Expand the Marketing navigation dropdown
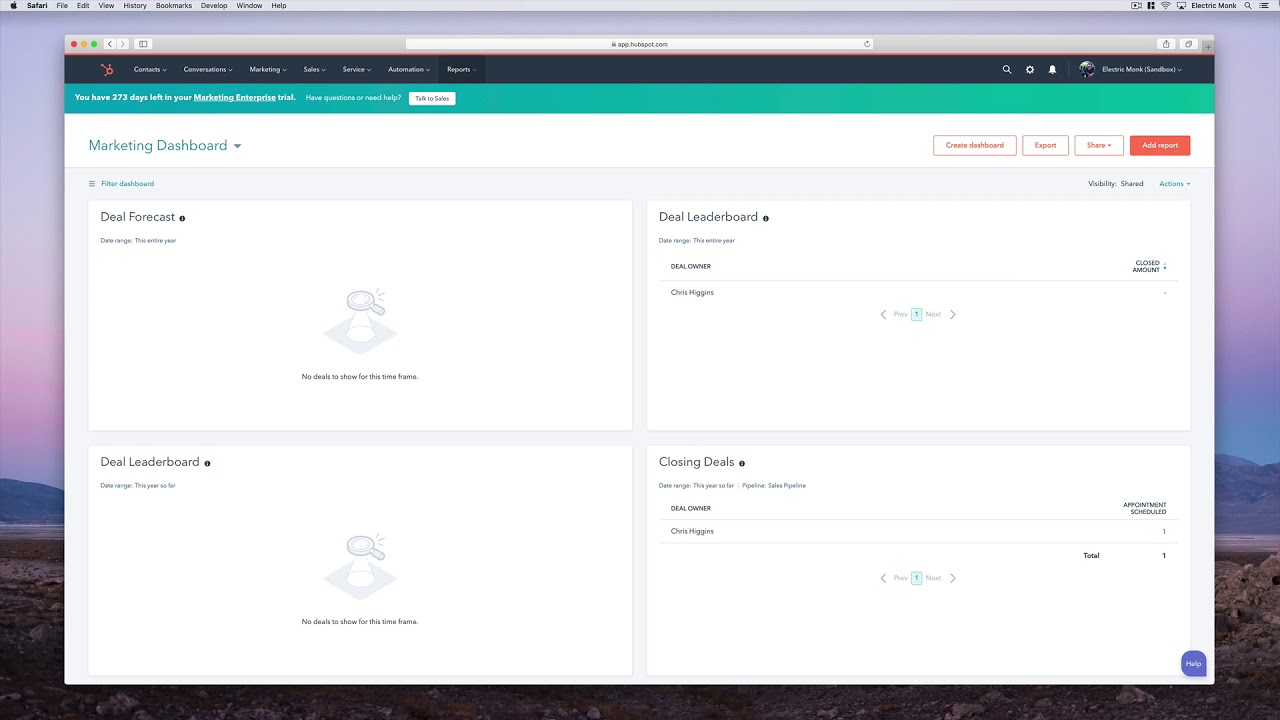 (268, 70)
